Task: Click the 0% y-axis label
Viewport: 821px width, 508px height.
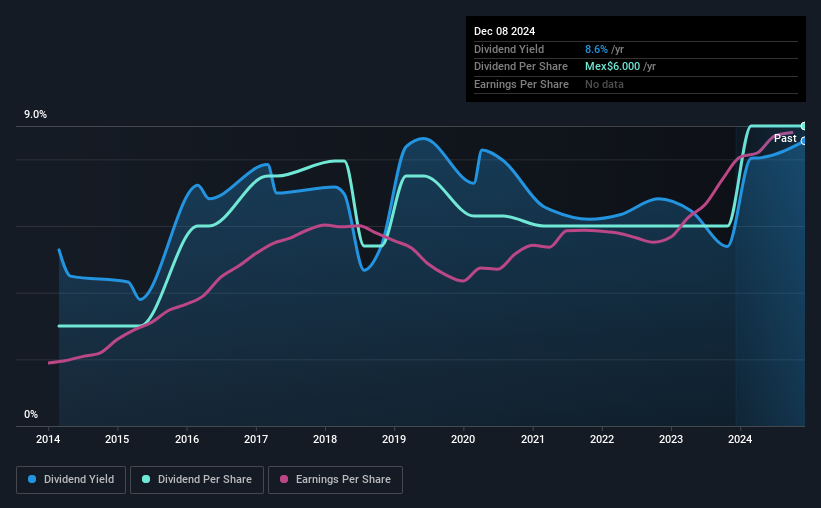Action: [x=31, y=414]
